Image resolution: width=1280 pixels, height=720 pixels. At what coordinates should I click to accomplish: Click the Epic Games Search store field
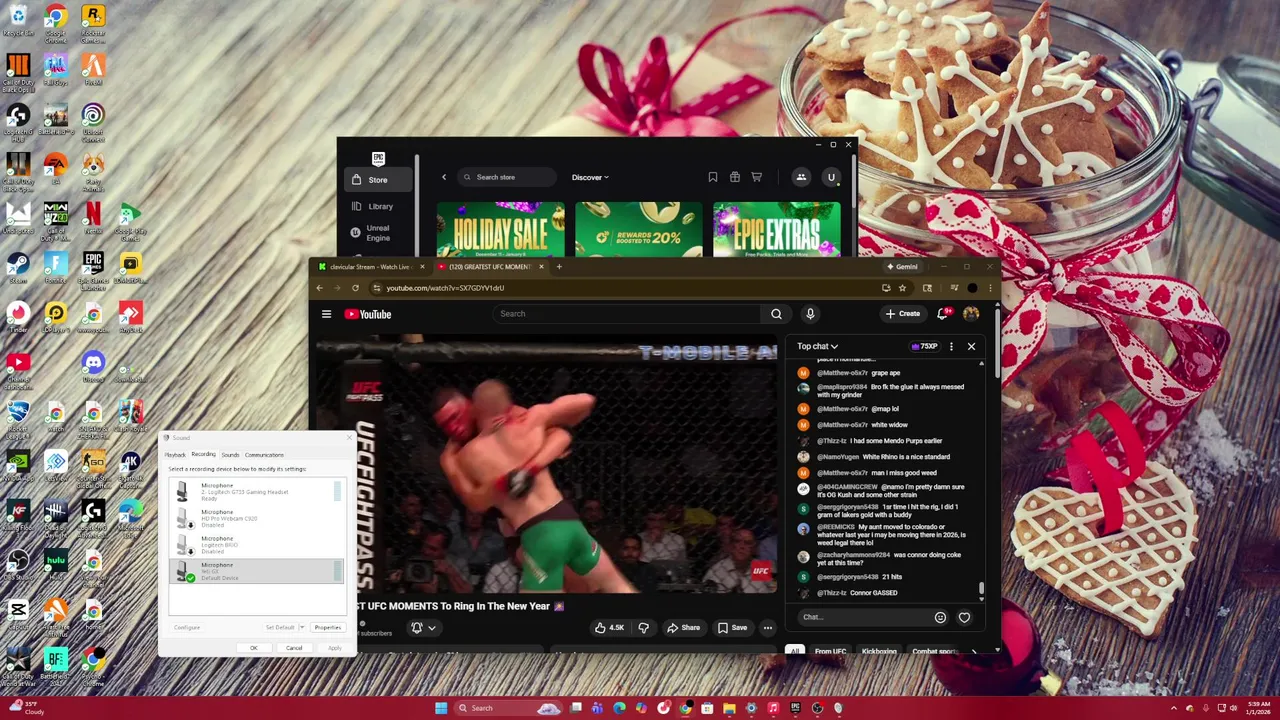click(x=507, y=177)
